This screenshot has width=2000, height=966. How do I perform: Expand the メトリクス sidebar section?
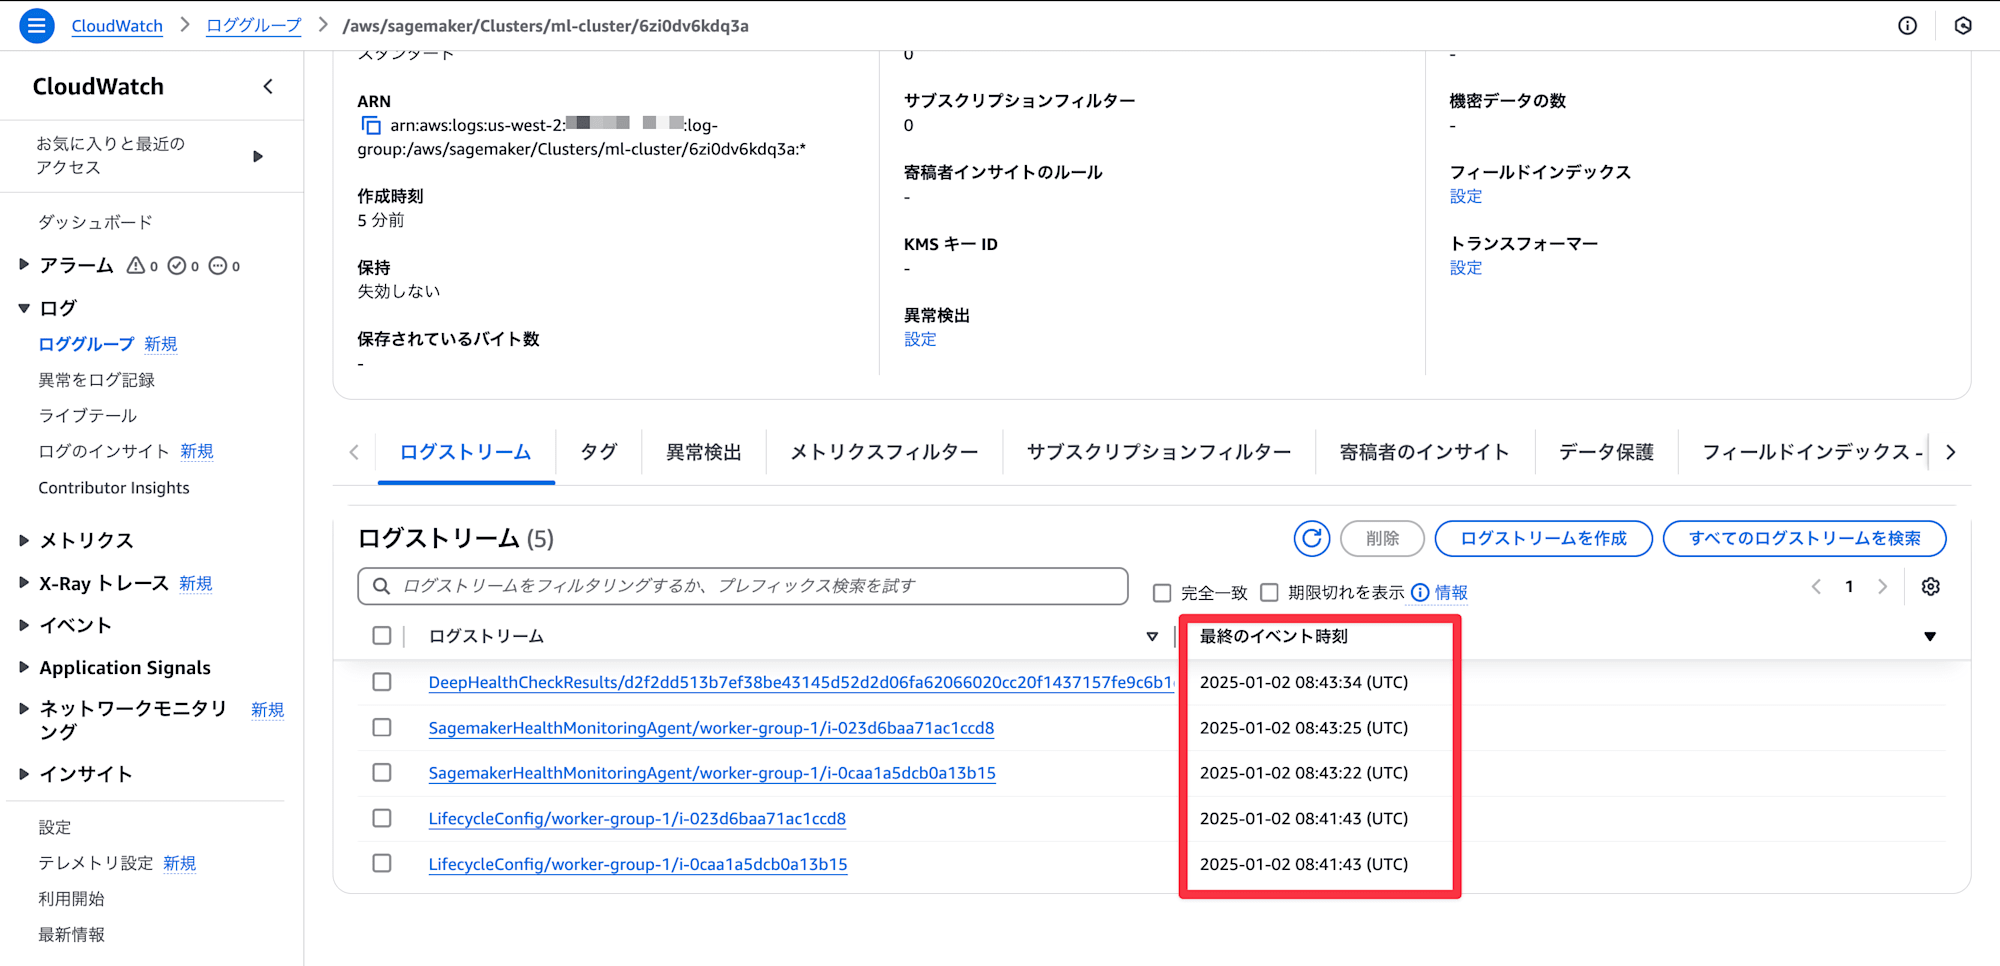24,540
